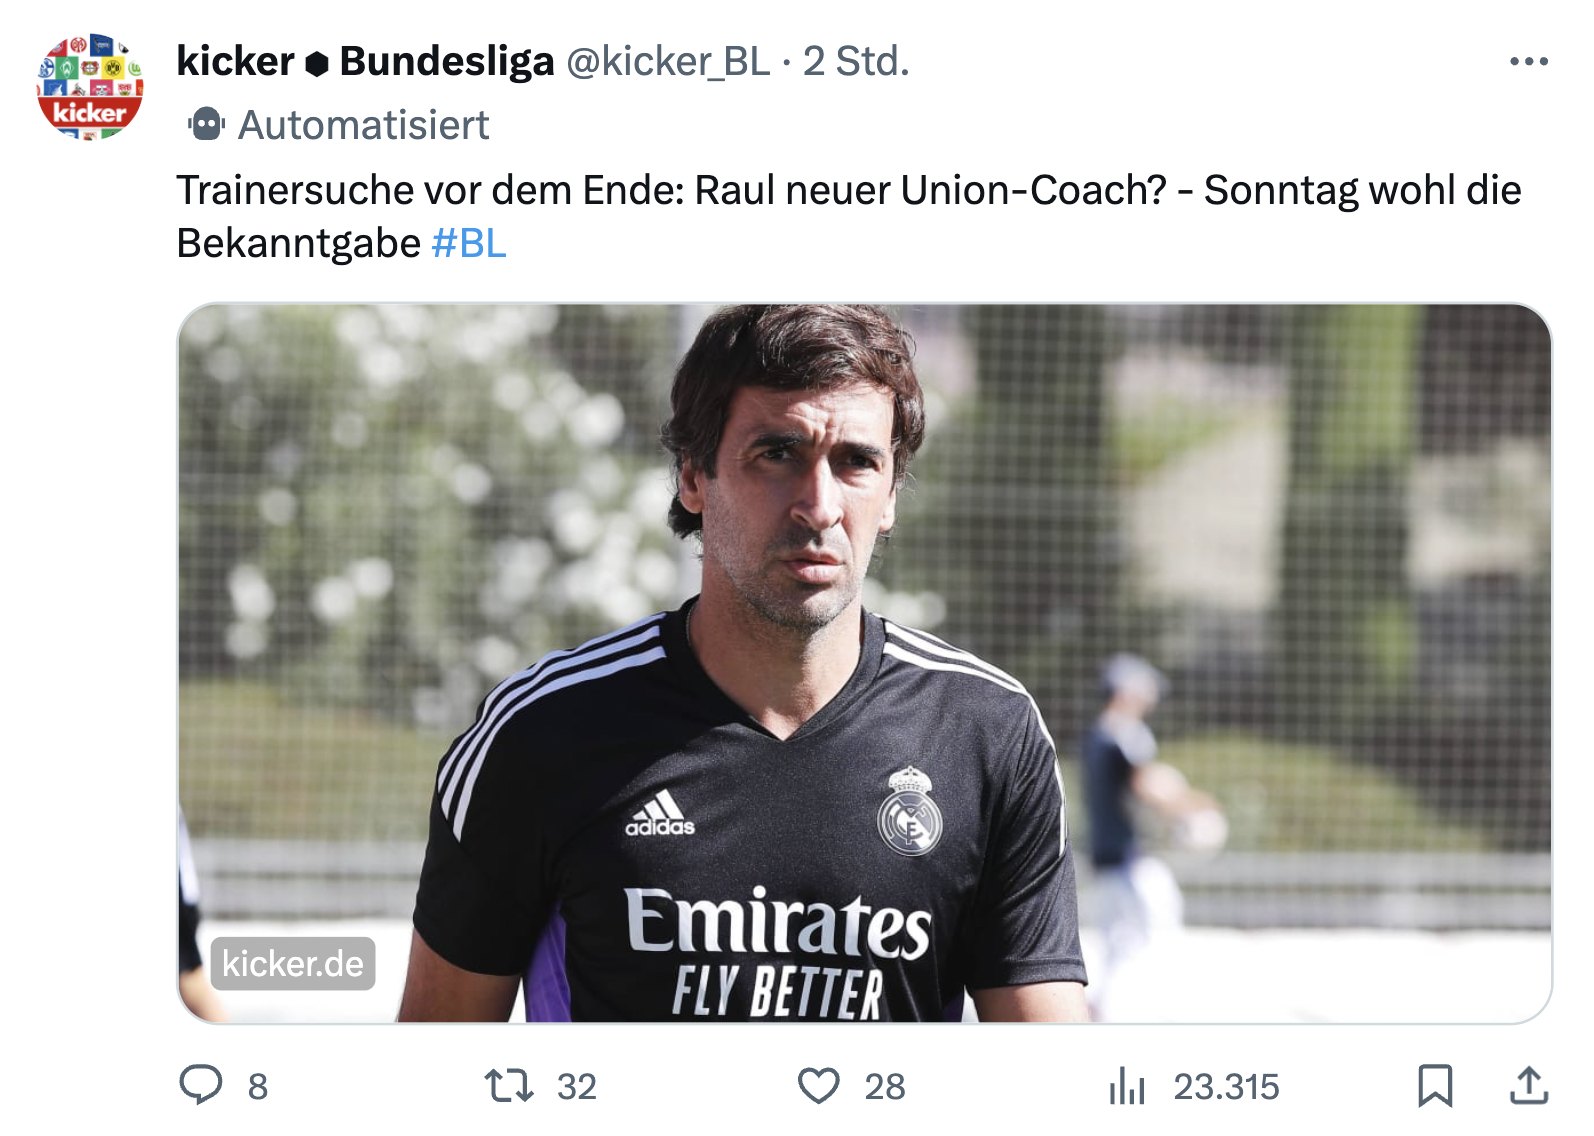Click the robot icon beside Automatisiert
Viewport: 1594px width, 1136px height.
[x=206, y=125]
